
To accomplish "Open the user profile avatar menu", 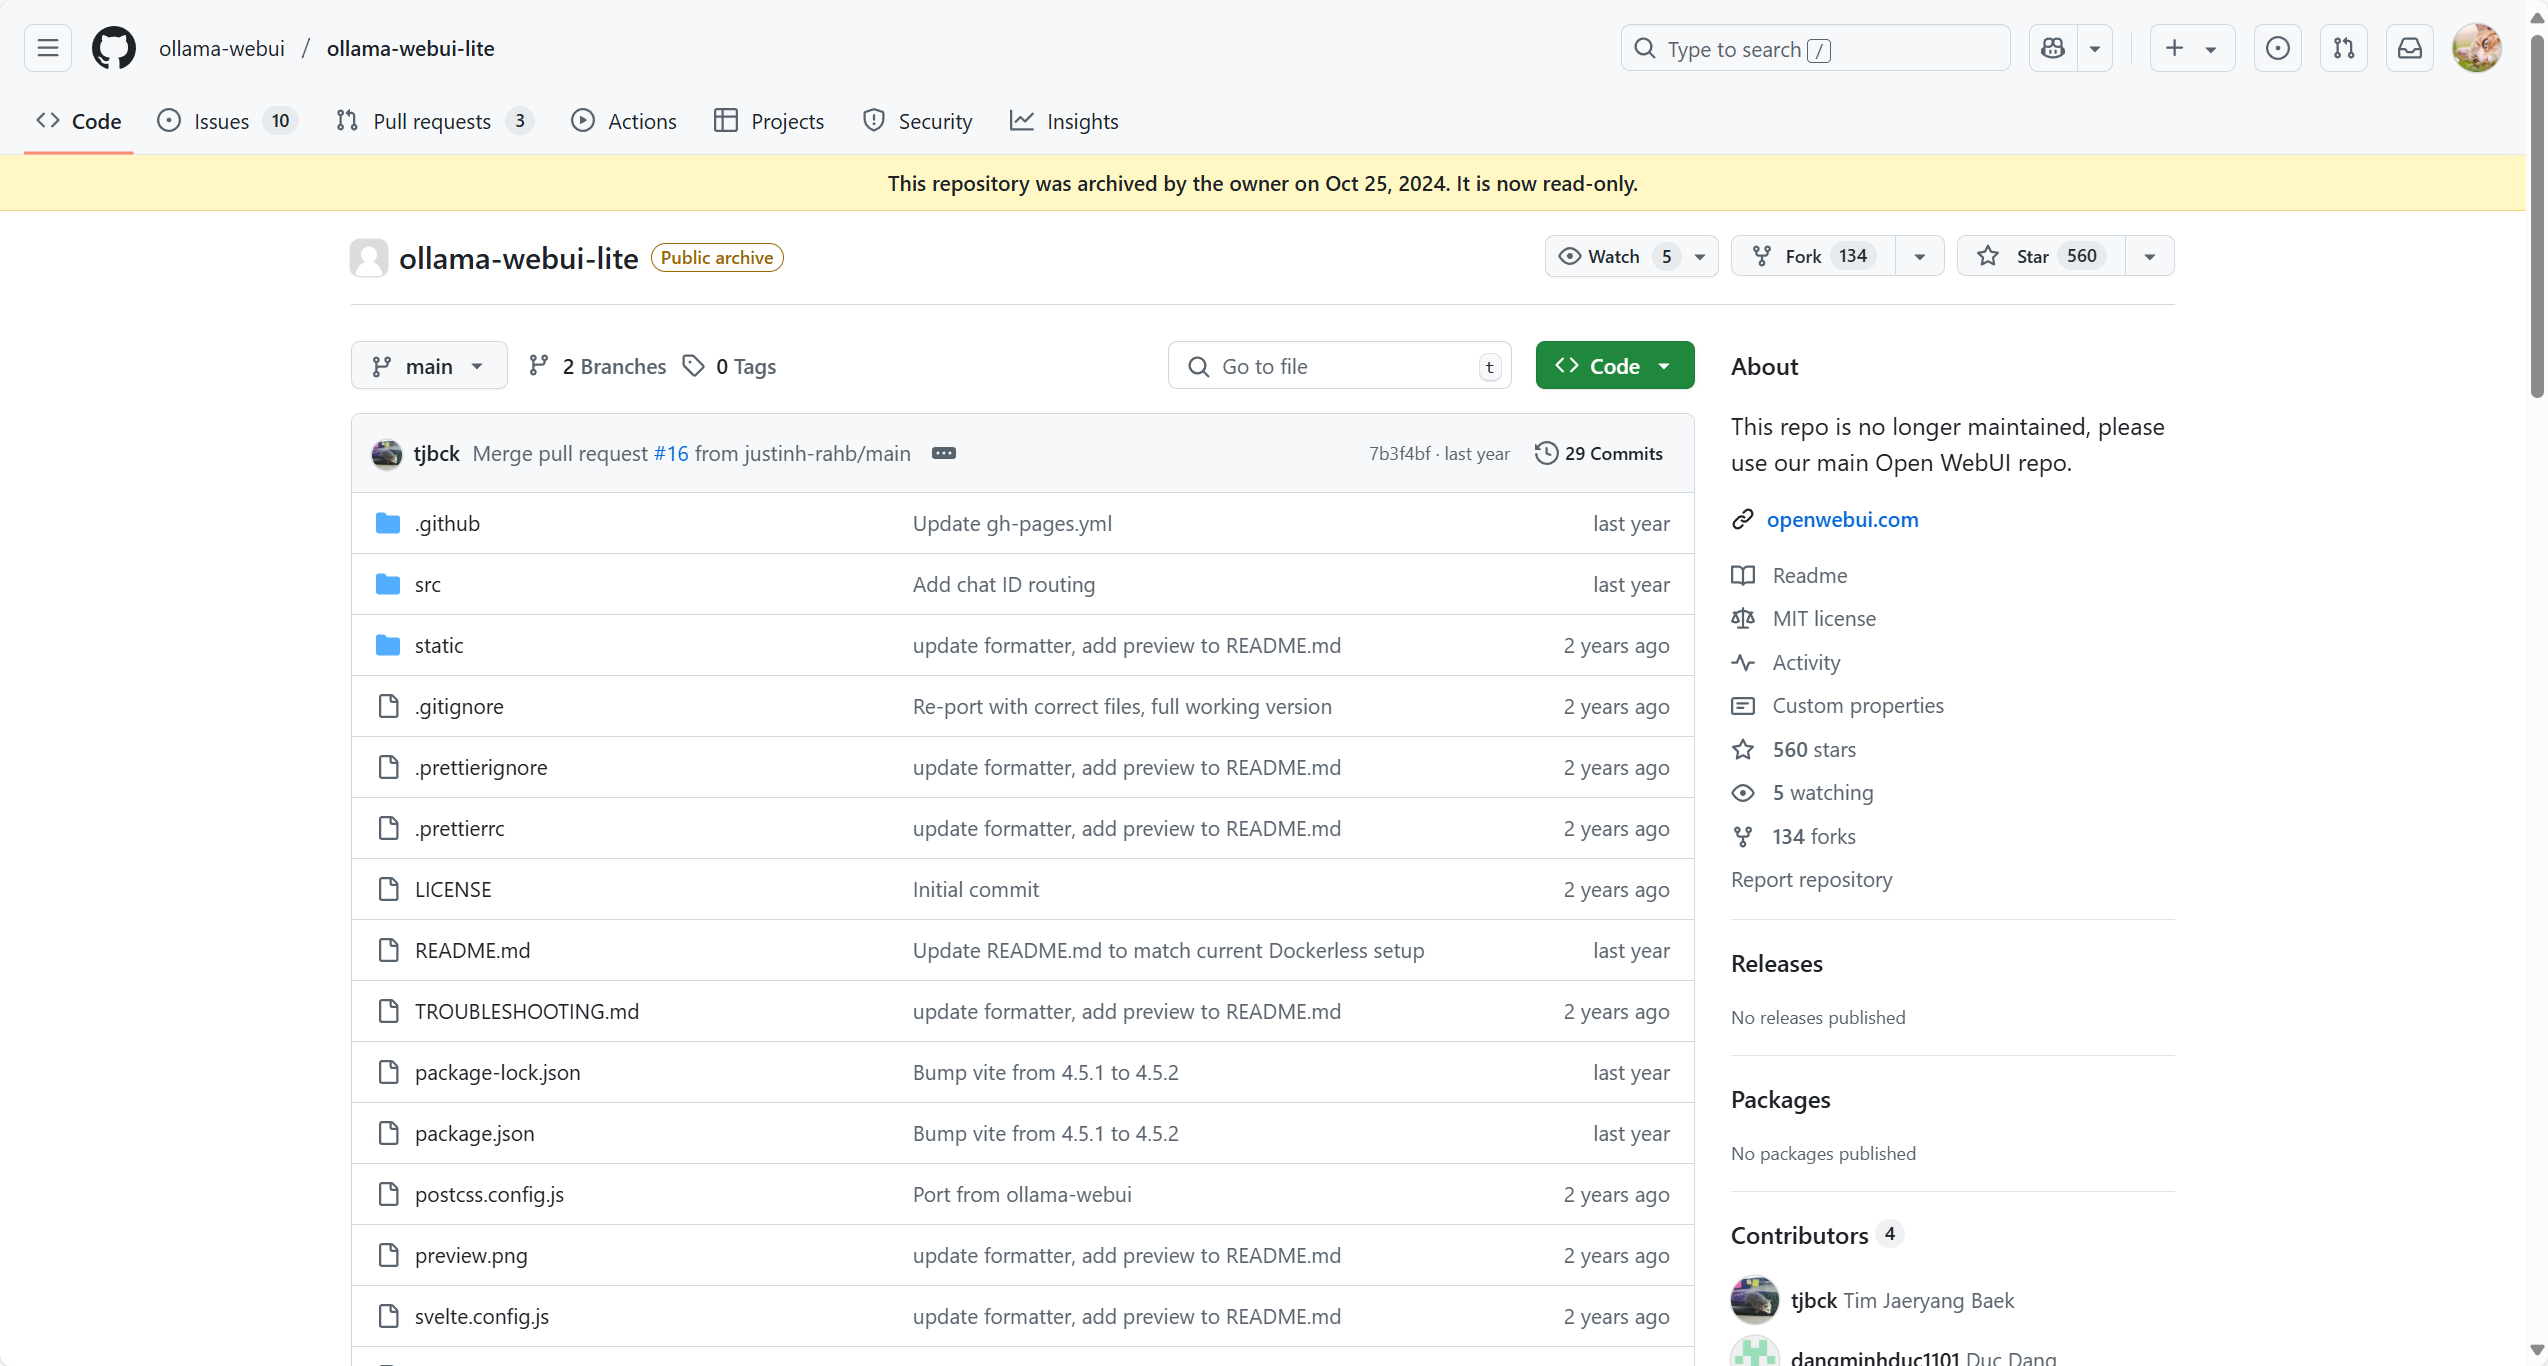I will [2477, 48].
